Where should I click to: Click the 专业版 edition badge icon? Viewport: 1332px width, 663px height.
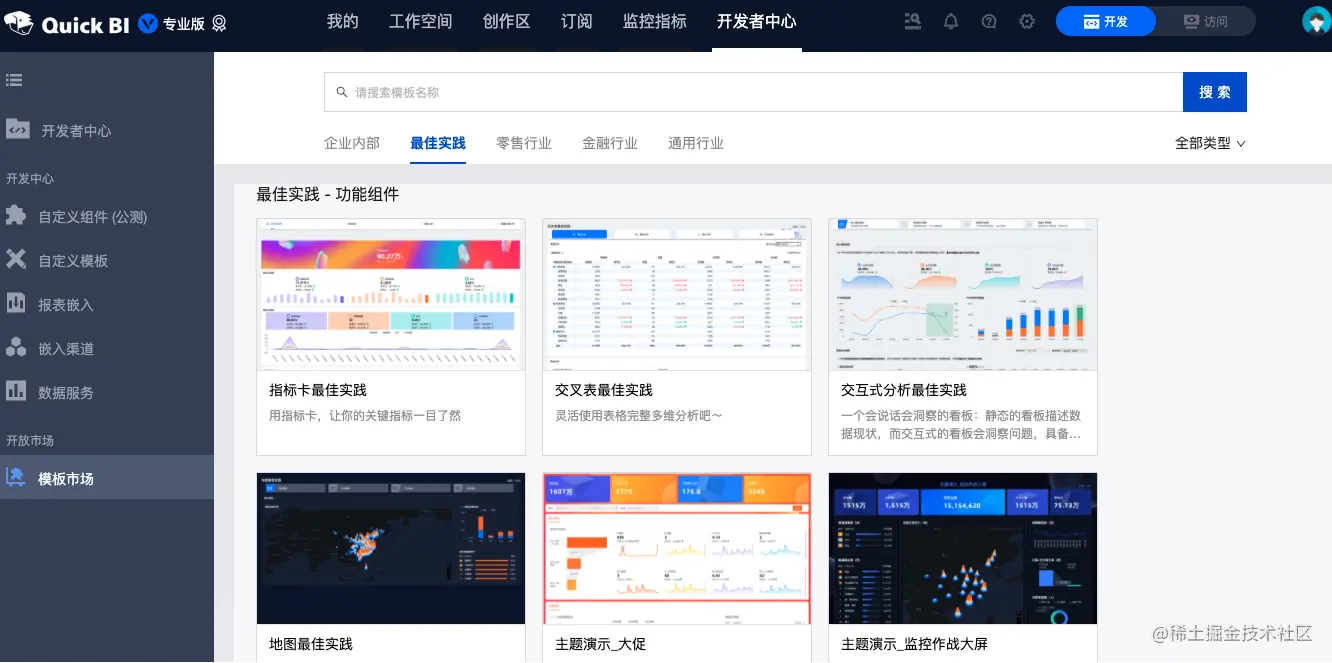pyautogui.click(x=148, y=23)
